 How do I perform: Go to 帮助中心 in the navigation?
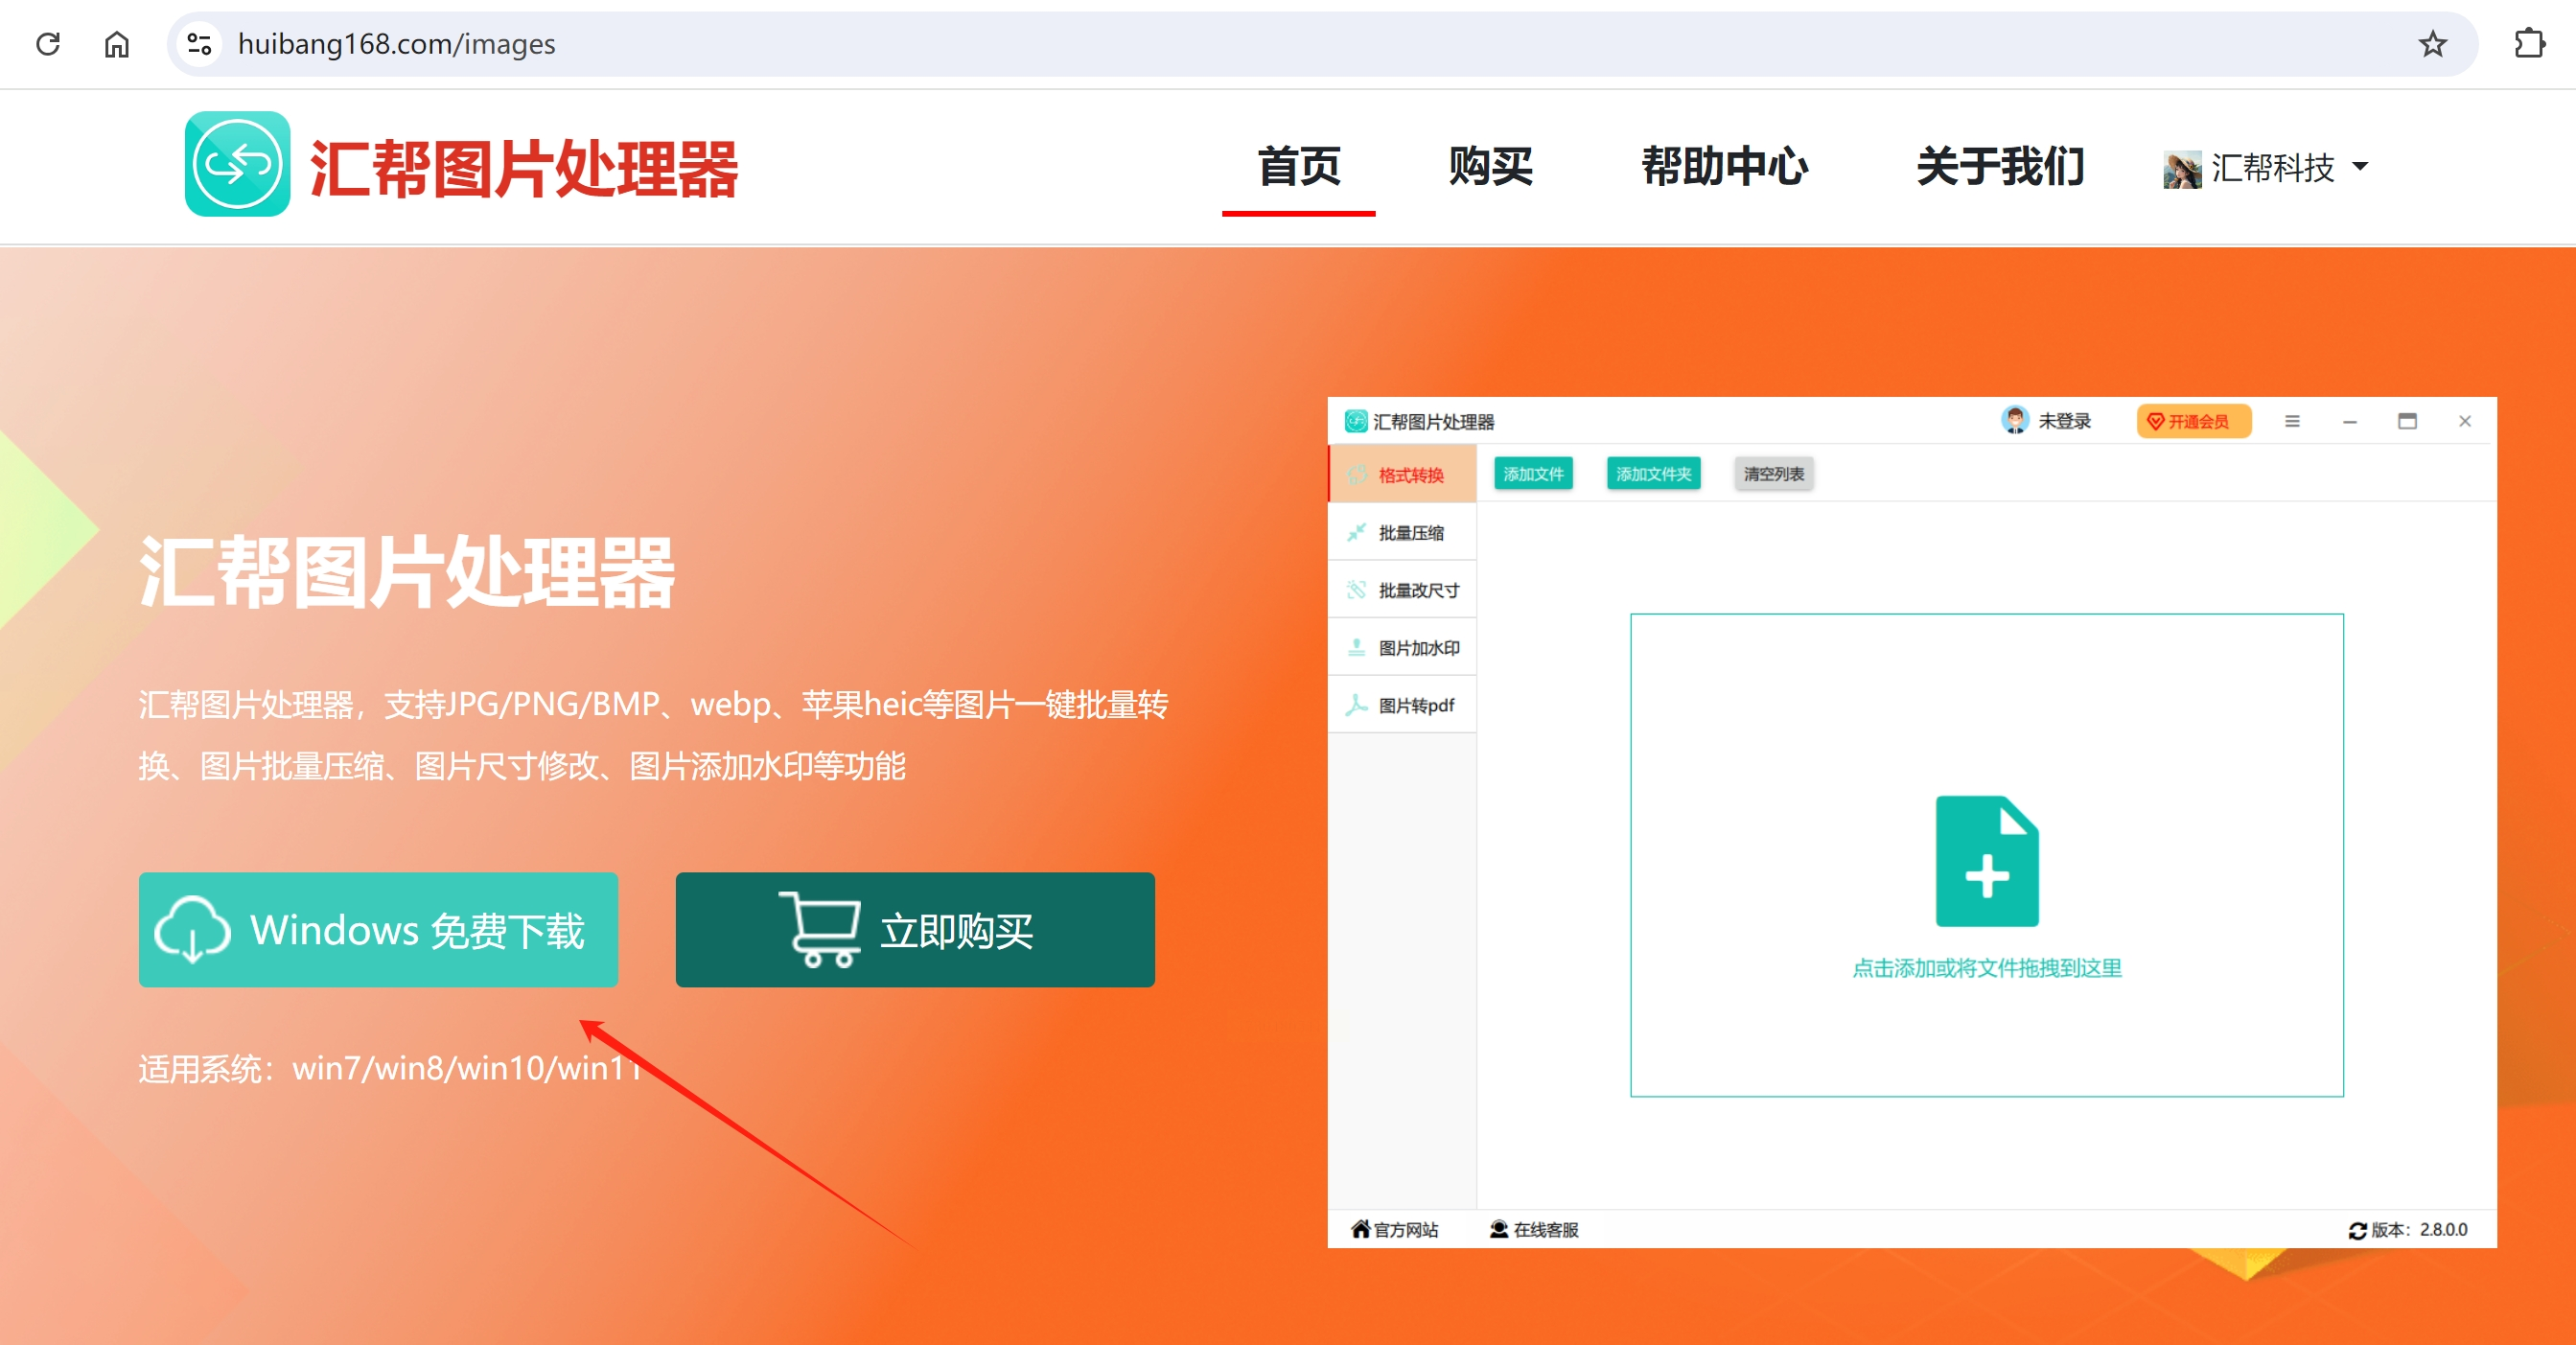click(x=1724, y=166)
